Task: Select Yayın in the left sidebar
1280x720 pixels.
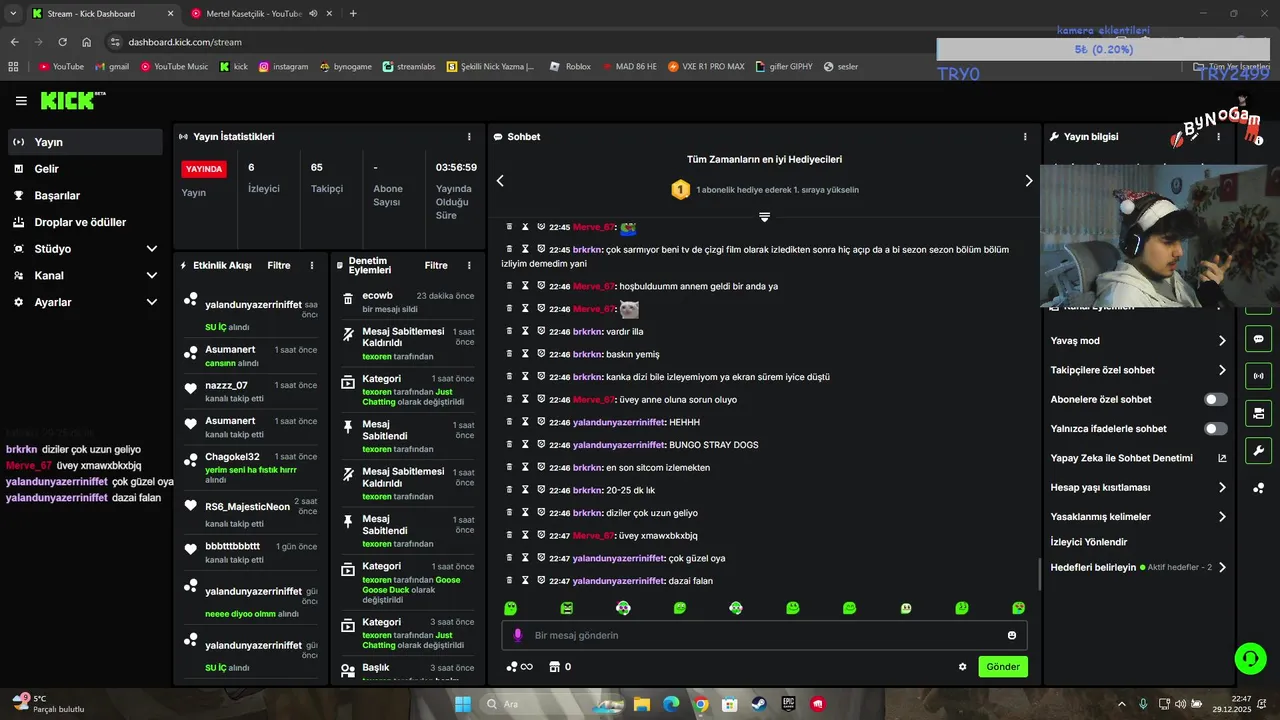Action: tap(84, 142)
